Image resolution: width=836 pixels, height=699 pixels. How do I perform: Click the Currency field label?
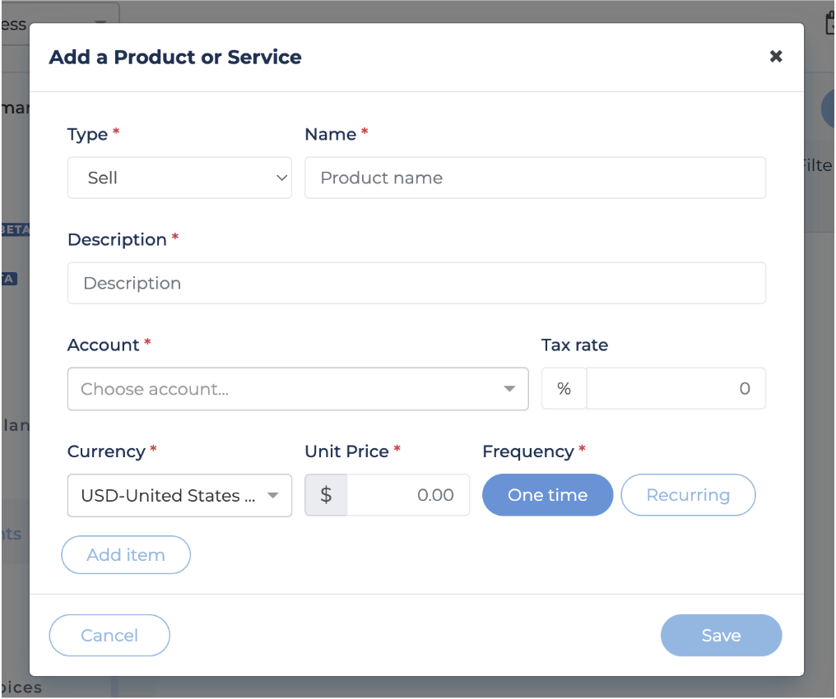click(x=106, y=451)
